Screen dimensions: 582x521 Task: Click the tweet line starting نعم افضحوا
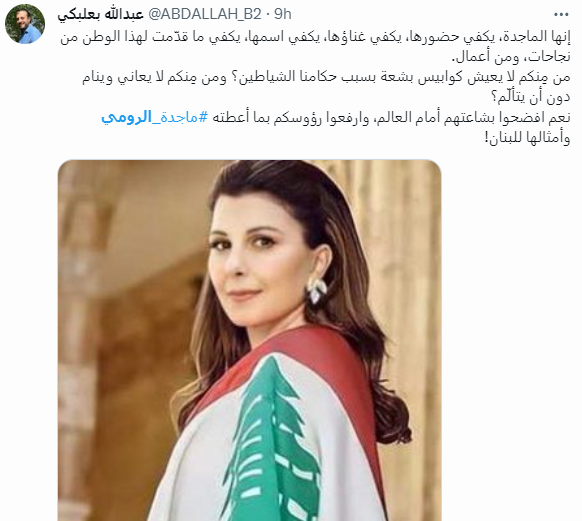pos(336,117)
